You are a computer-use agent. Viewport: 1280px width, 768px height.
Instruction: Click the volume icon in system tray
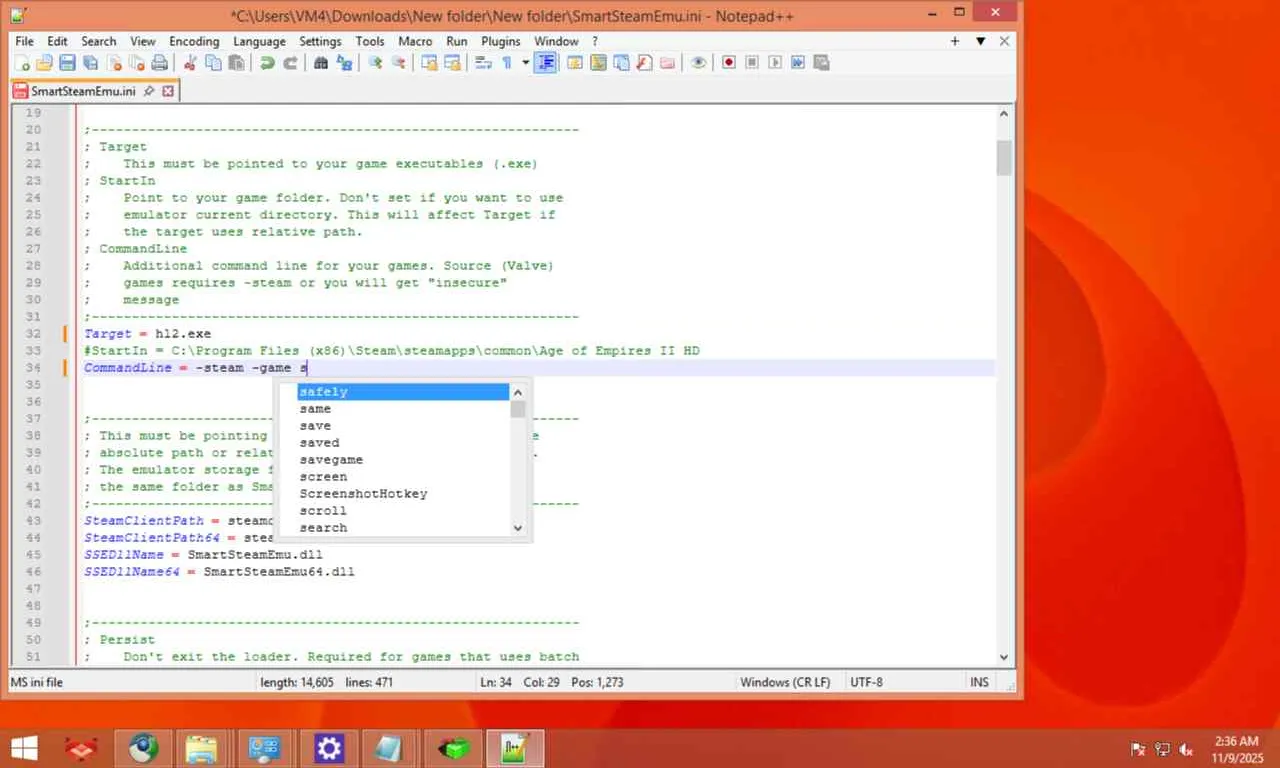[1186, 749]
